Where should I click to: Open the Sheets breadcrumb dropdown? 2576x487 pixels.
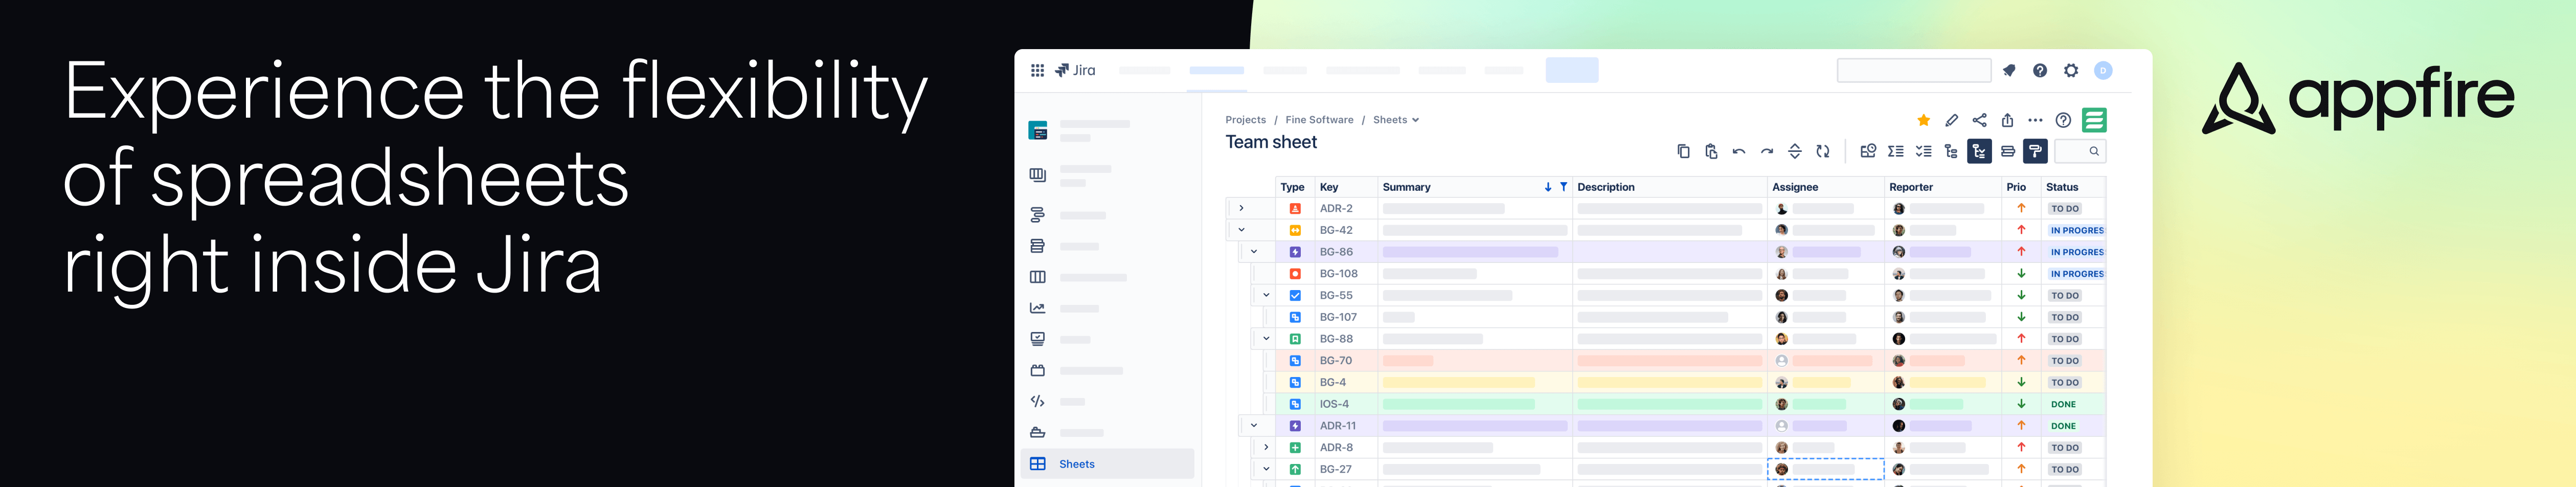click(1396, 120)
